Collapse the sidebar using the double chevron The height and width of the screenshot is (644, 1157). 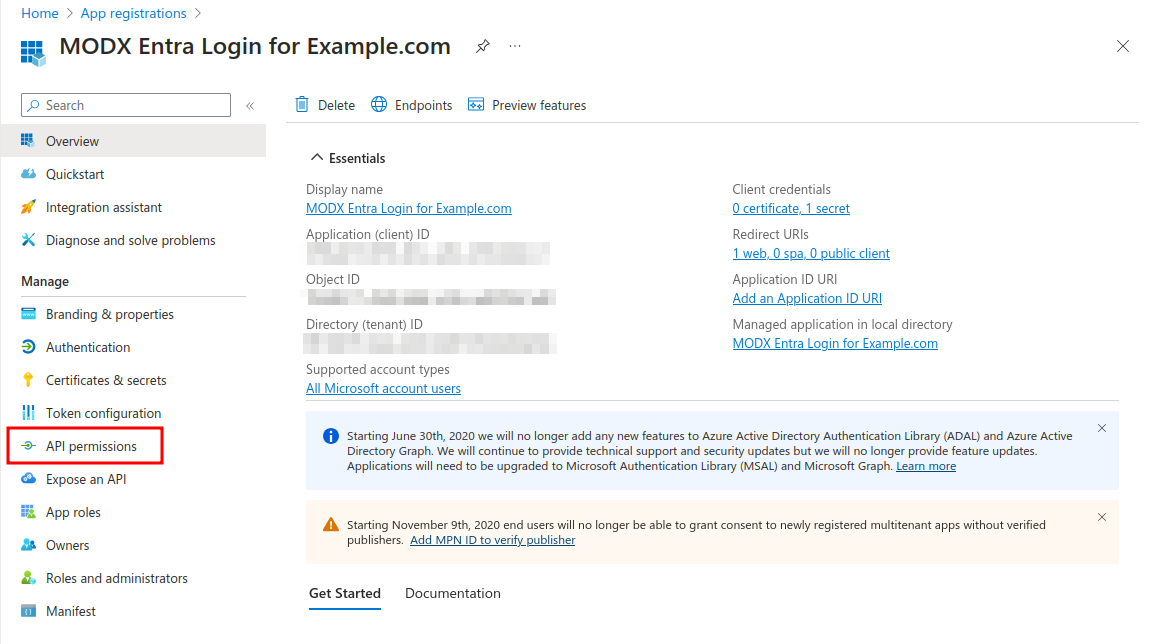250,105
